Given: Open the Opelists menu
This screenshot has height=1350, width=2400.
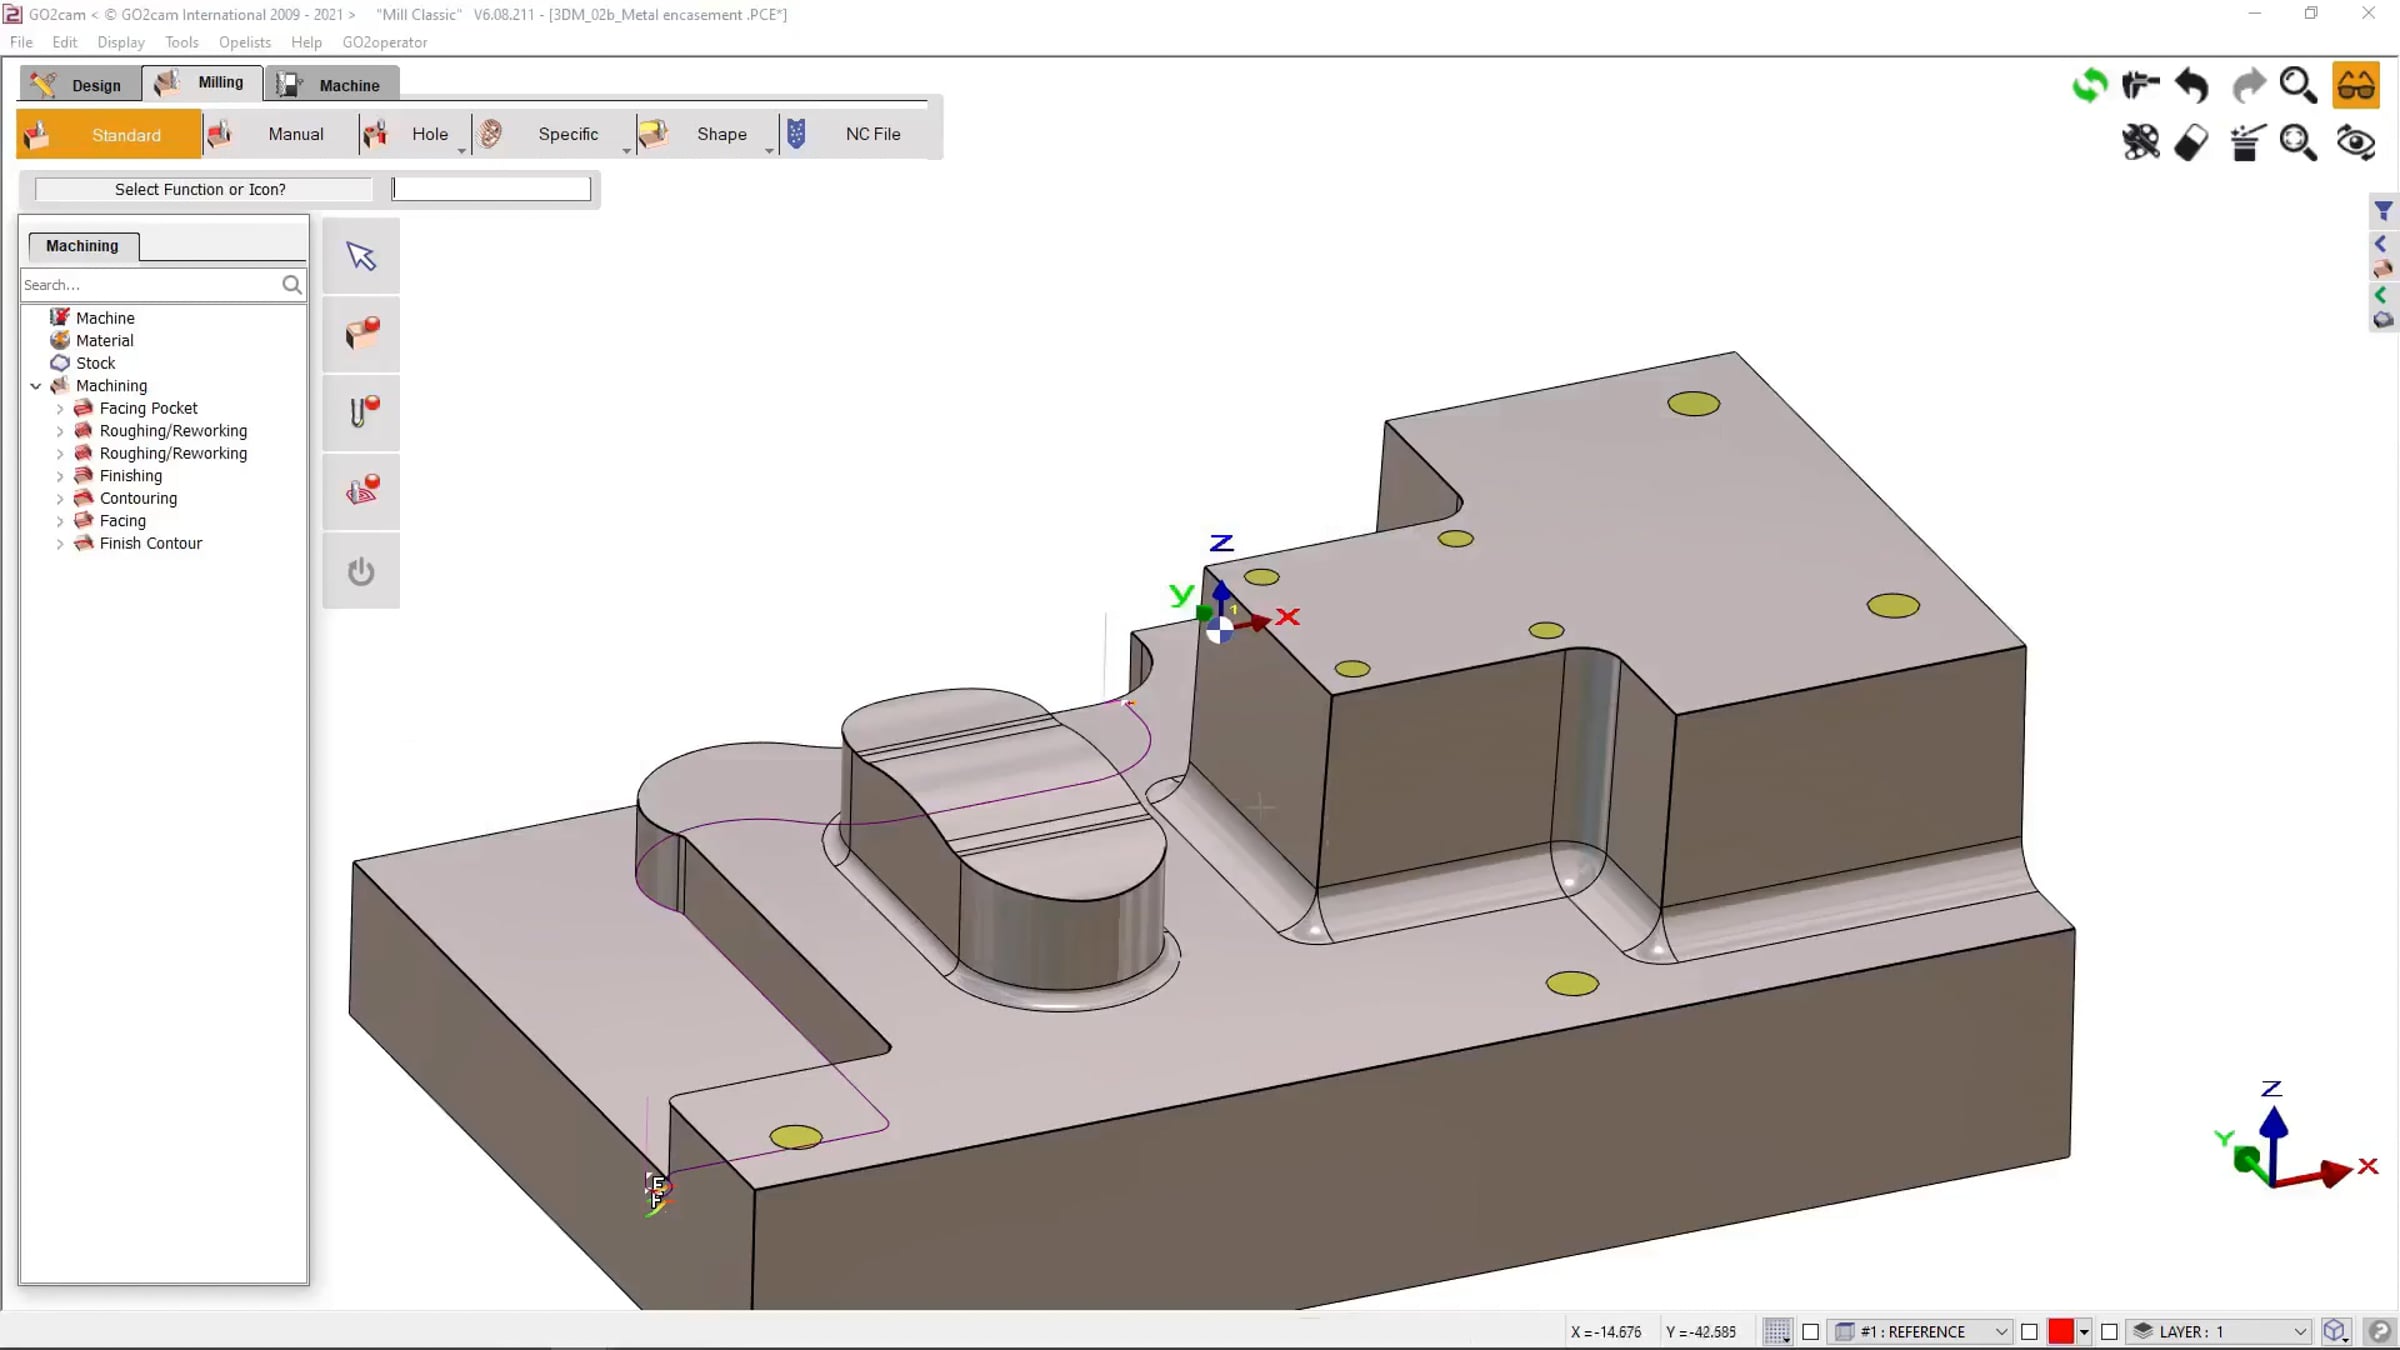Looking at the screenshot, I should (245, 42).
